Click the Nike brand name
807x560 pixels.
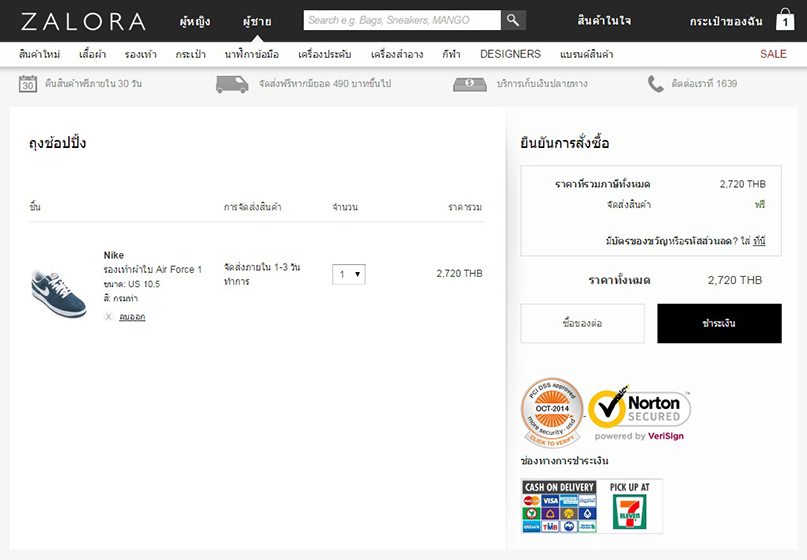pos(114,255)
